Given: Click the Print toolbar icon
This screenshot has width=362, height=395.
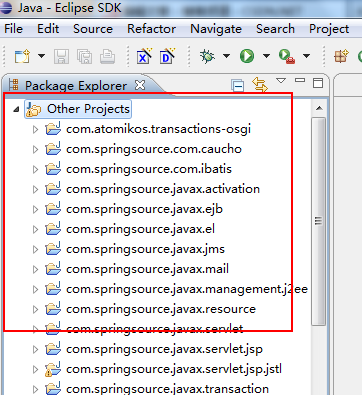Looking at the screenshot, I should coord(107,56).
